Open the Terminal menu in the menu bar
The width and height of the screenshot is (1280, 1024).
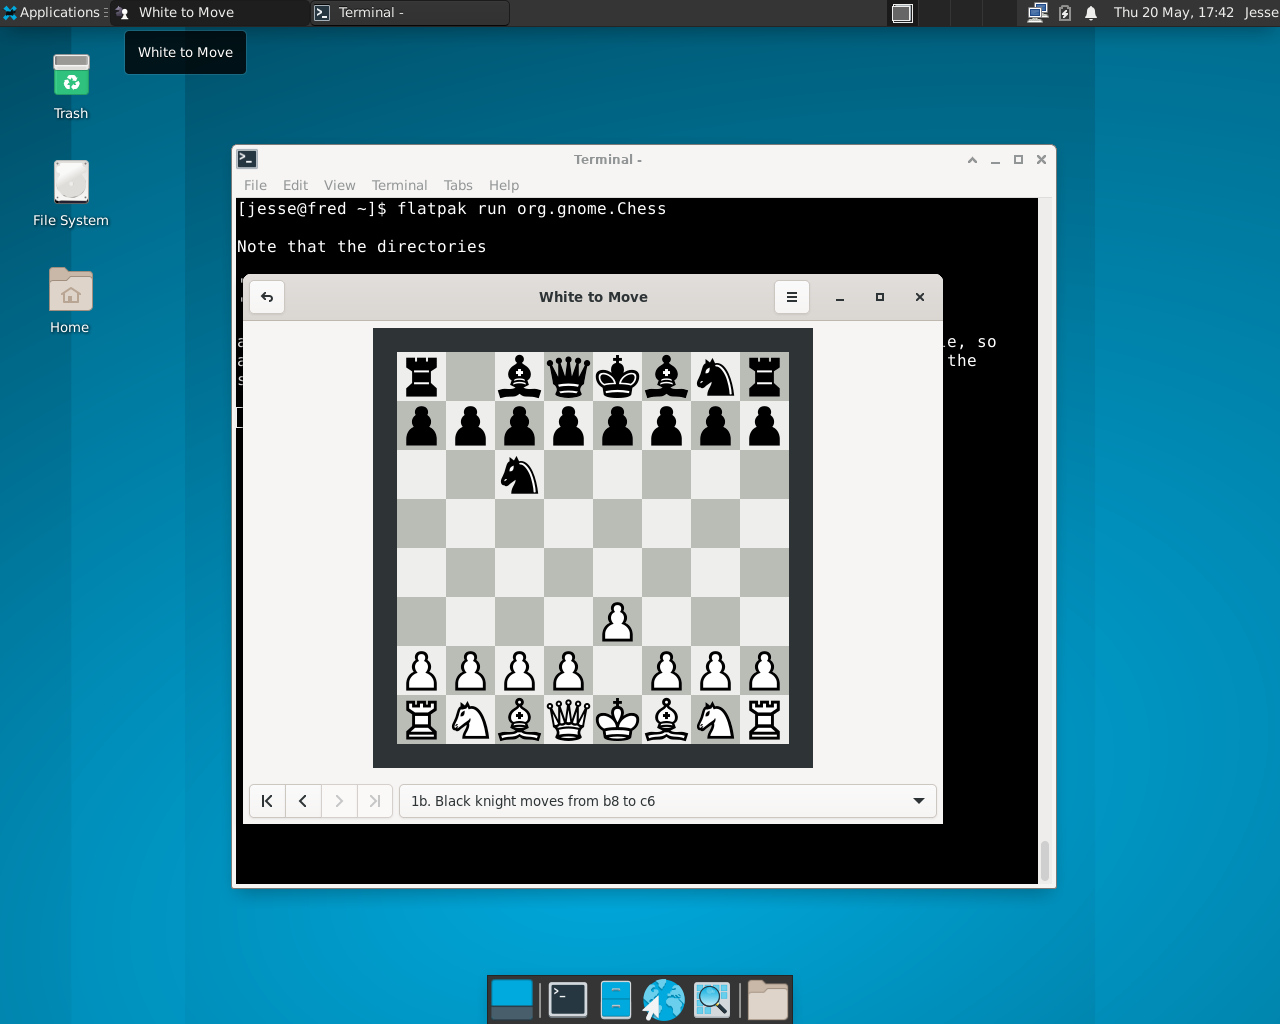tap(399, 185)
